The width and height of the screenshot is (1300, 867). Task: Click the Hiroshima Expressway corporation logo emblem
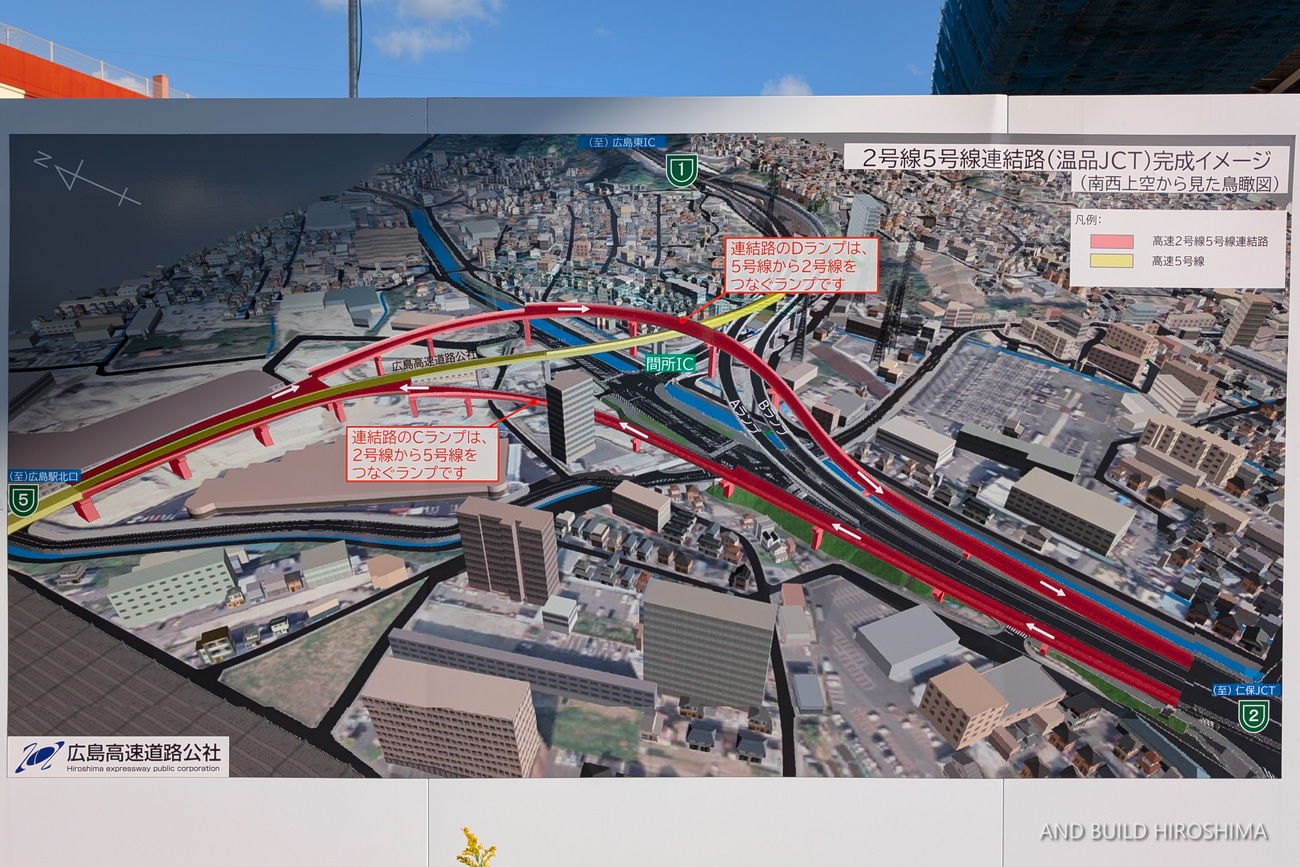[x=38, y=757]
